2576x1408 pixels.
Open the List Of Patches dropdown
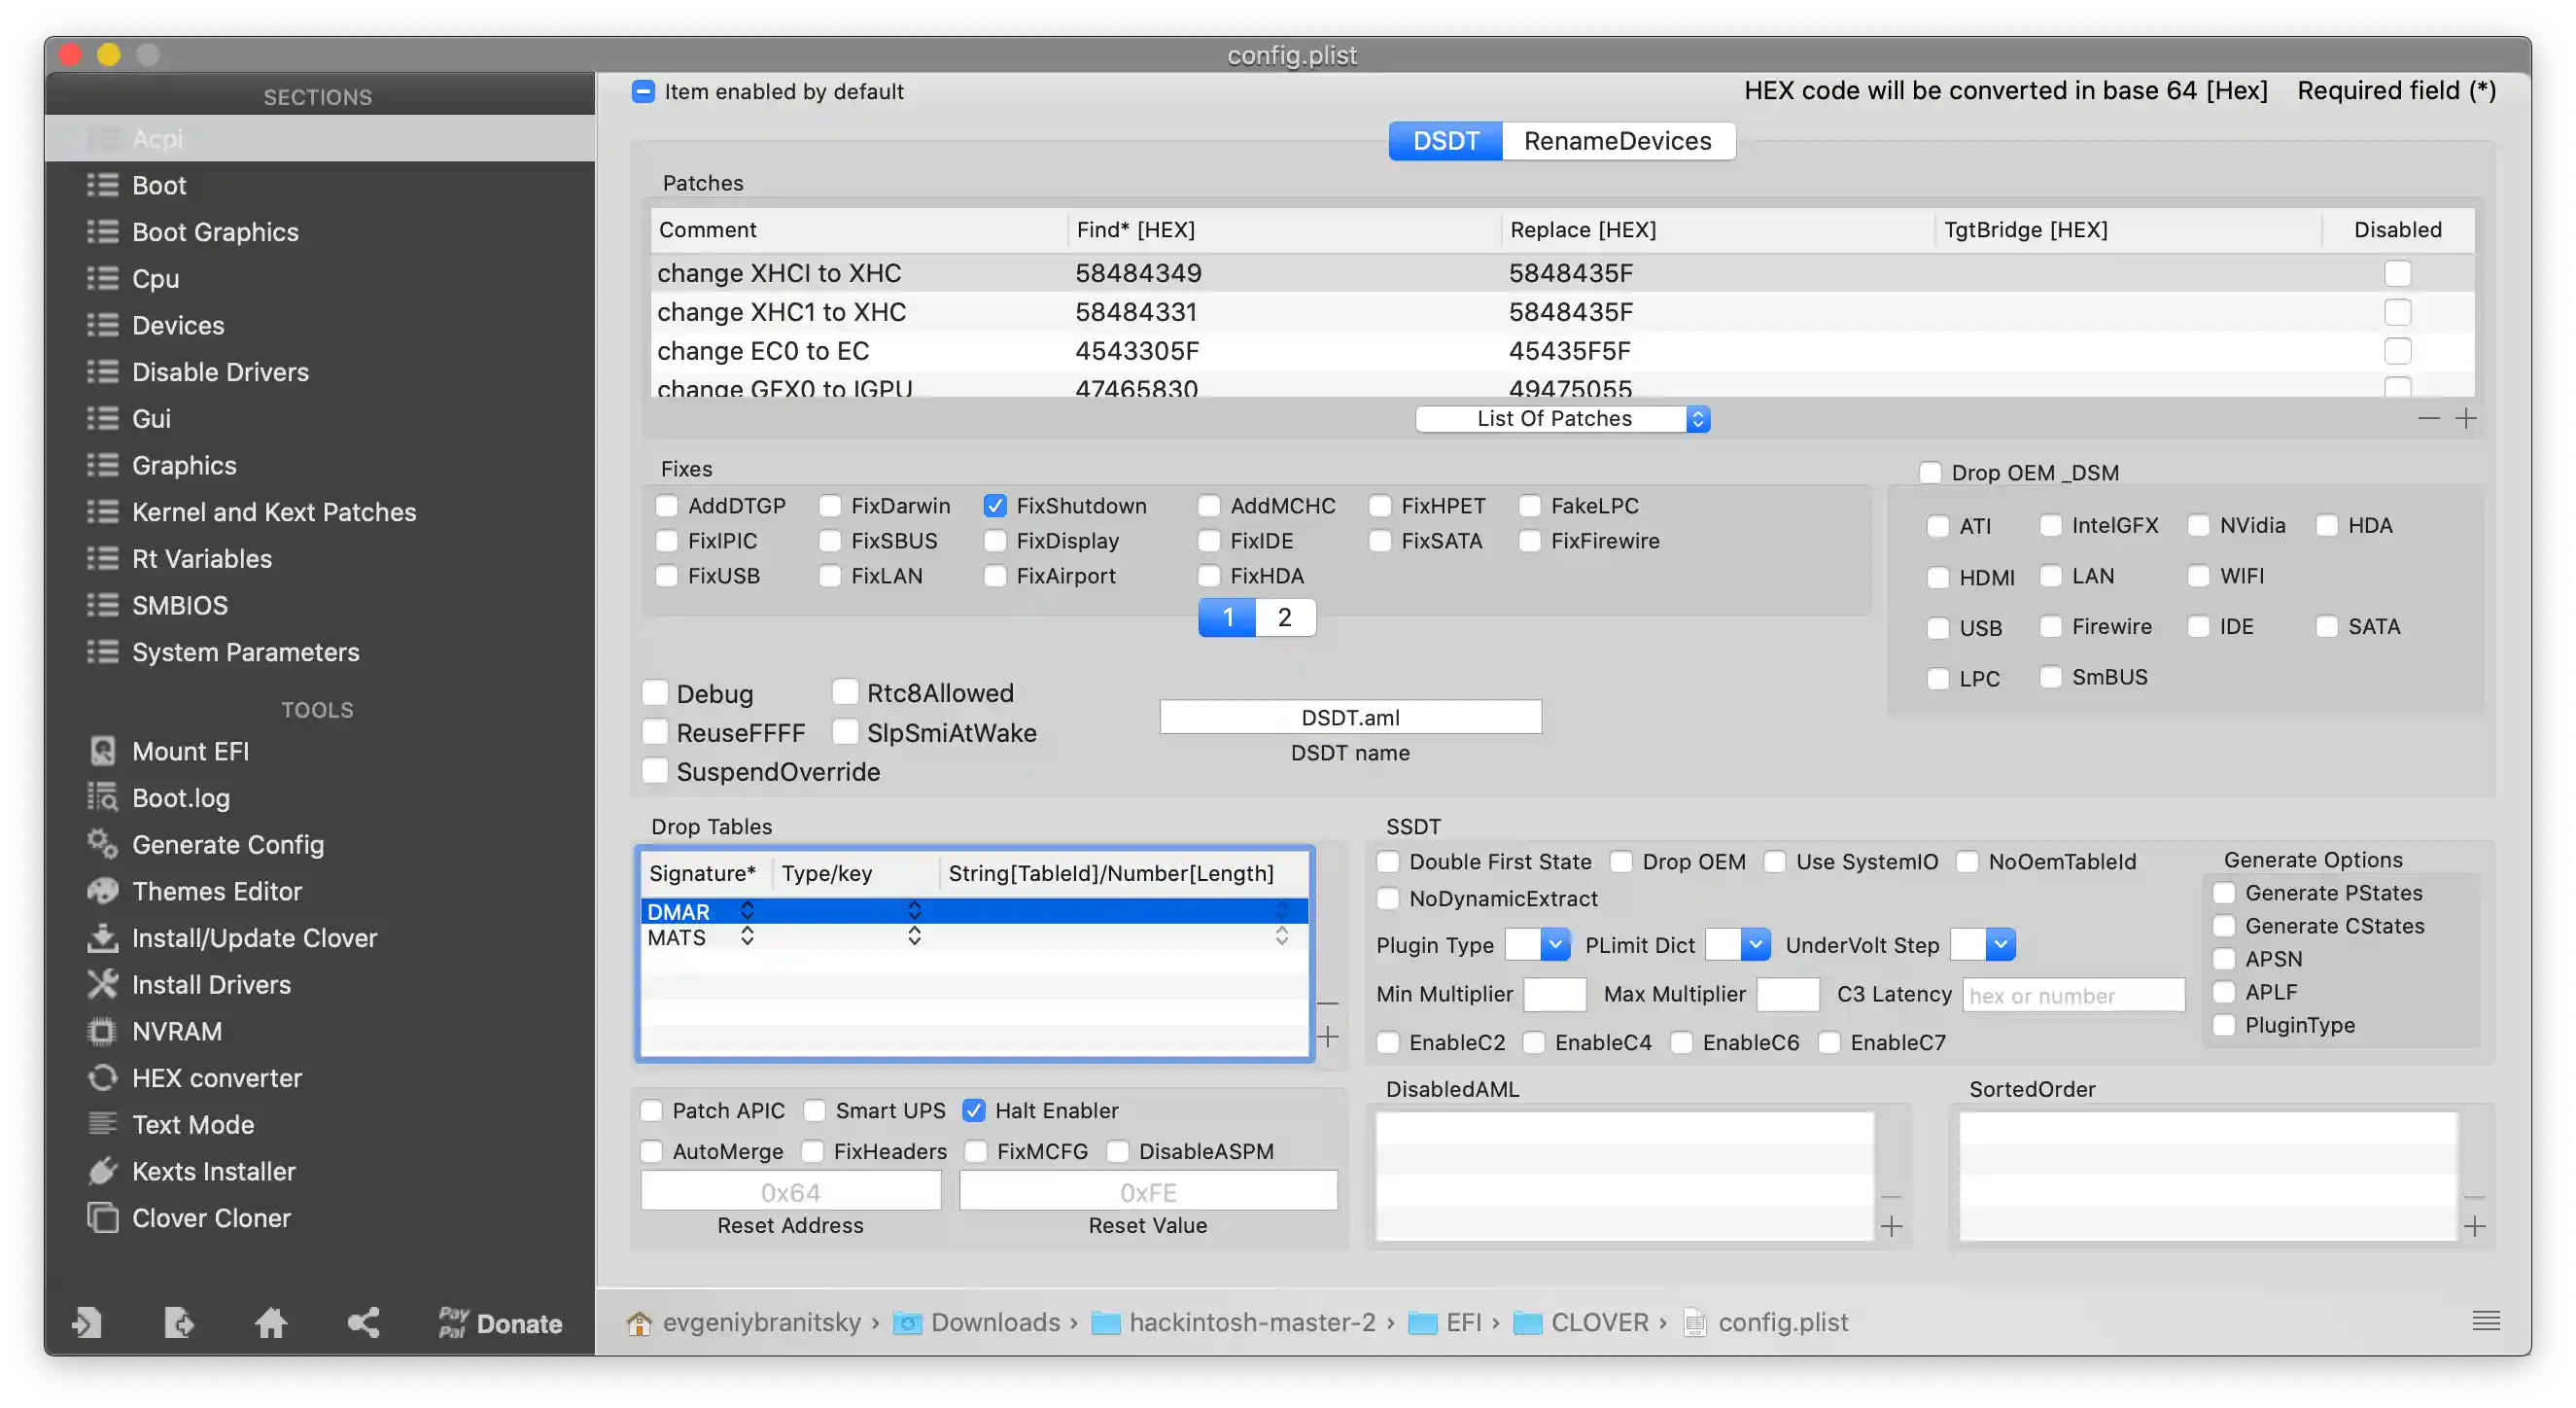click(x=1562, y=419)
